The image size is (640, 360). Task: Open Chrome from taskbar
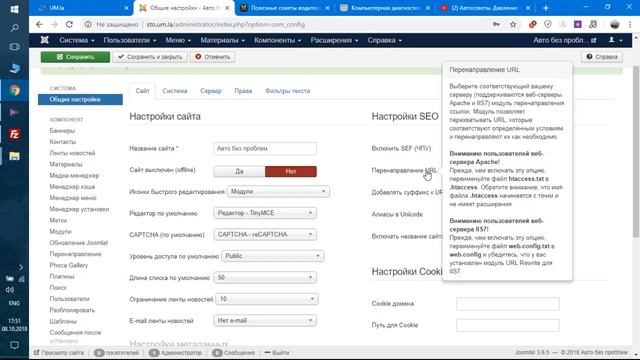(x=14, y=91)
